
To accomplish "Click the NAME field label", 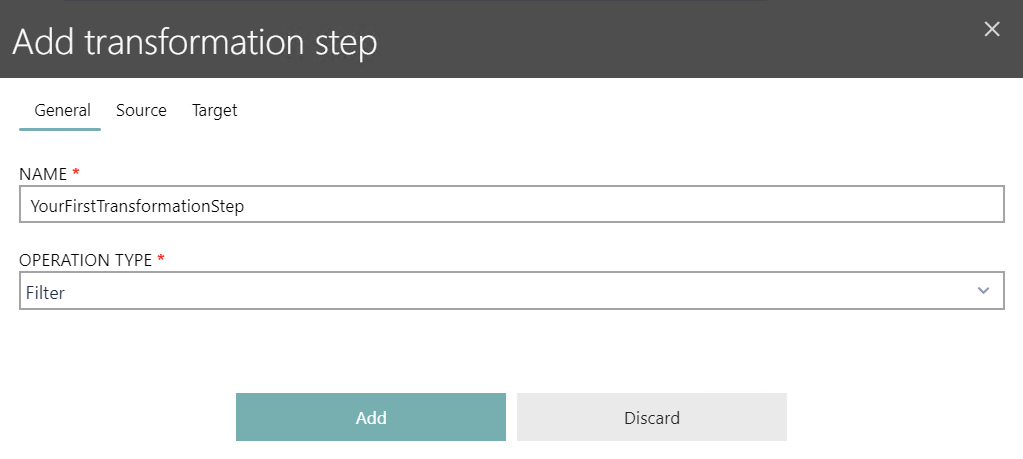I will (x=42, y=174).
